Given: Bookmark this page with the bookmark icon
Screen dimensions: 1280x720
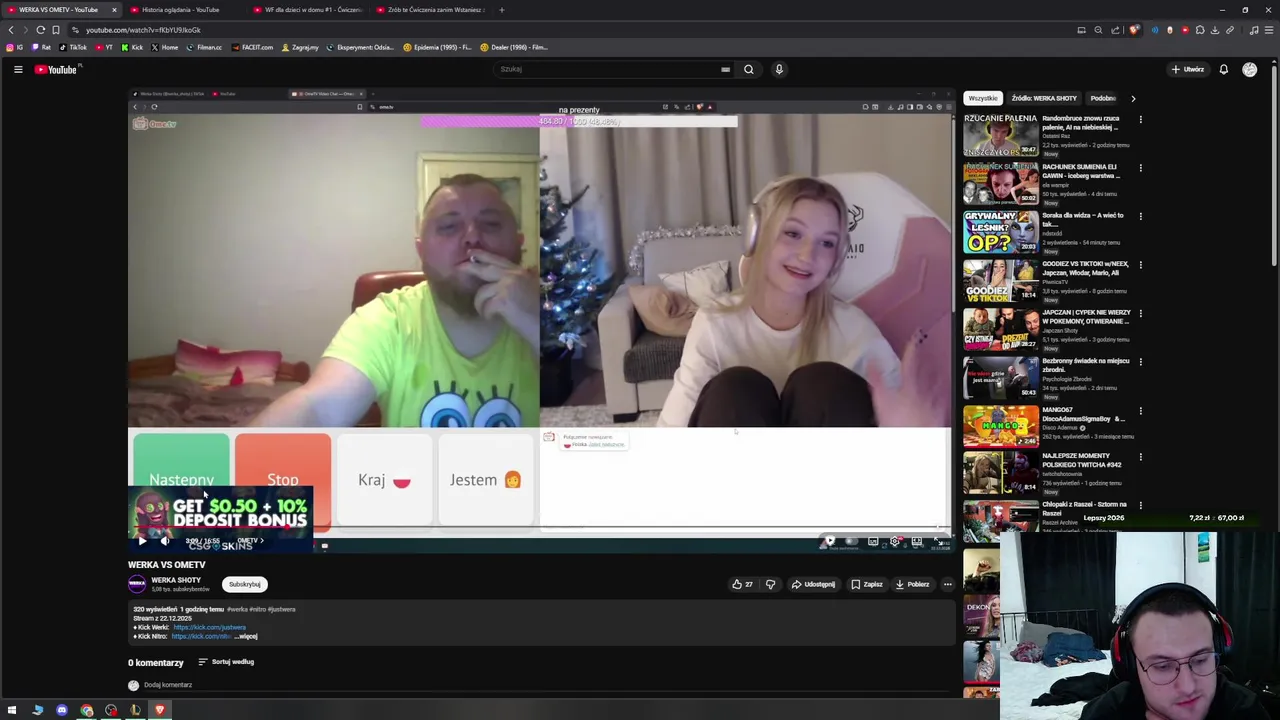Looking at the screenshot, I should [56, 30].
